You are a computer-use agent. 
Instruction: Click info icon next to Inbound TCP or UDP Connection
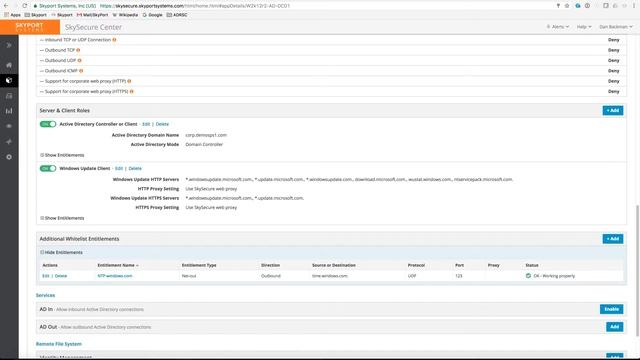pyautogui.click(x=114, y=40)
